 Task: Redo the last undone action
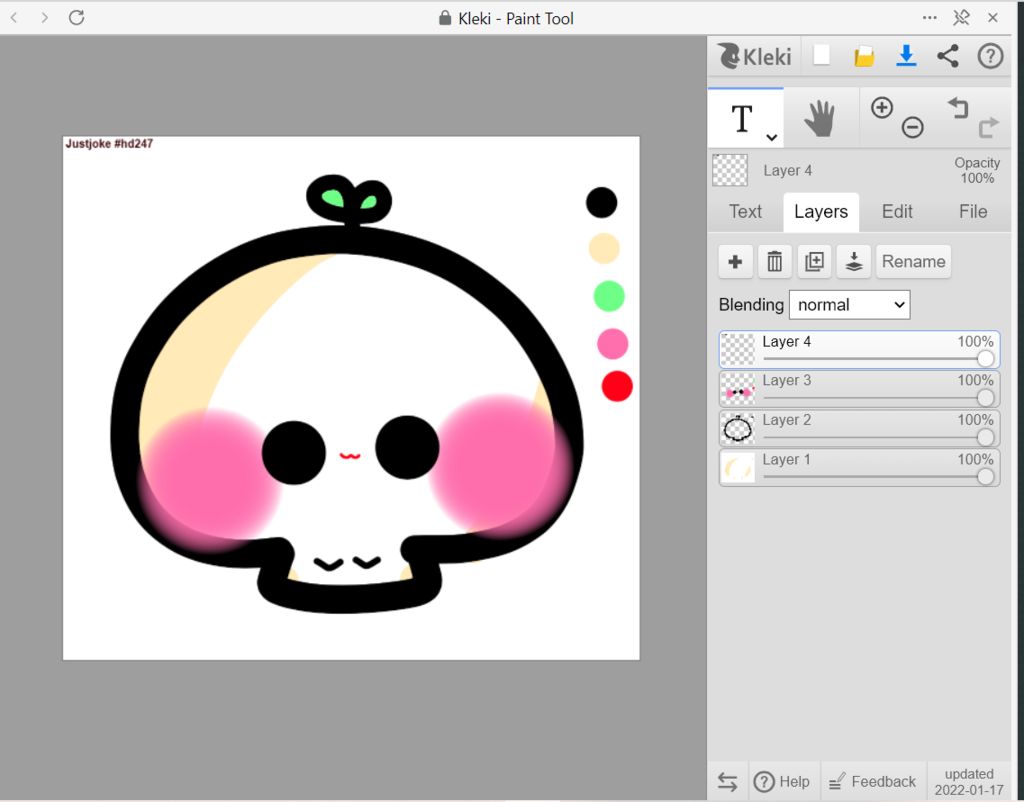click(989, 127)
